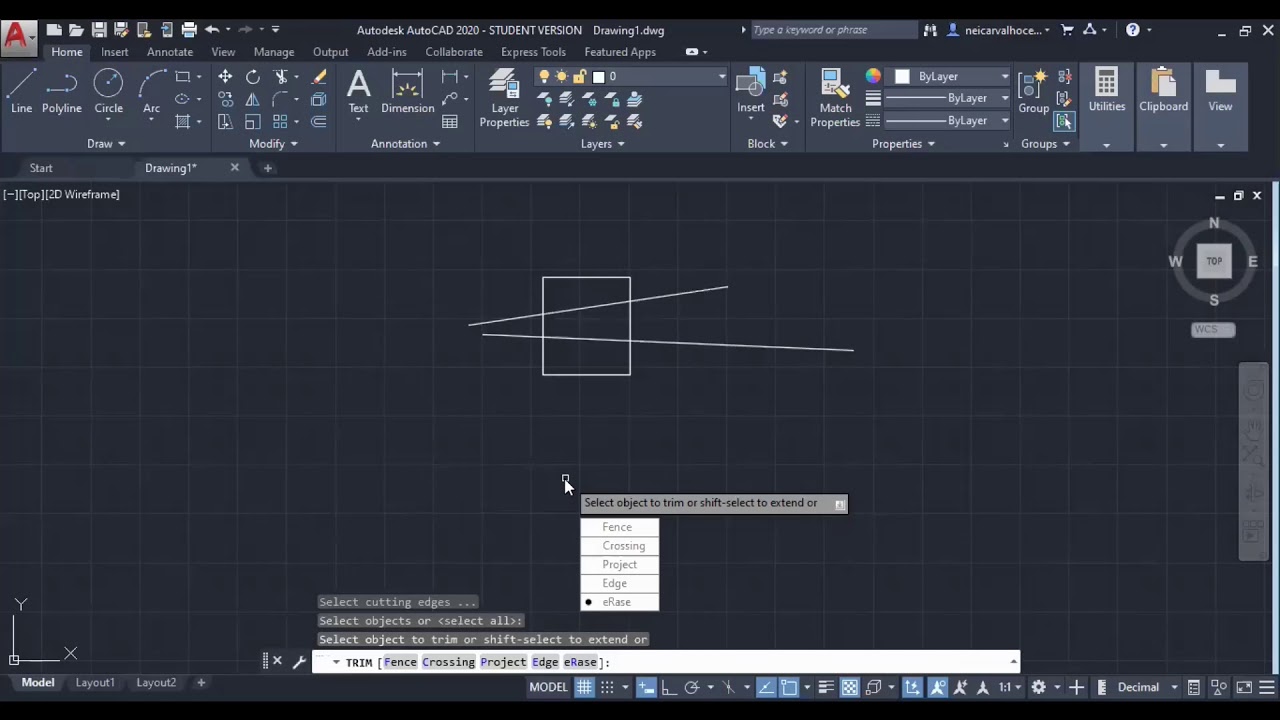The width and height of the screenshot is (1280, 720).
Task: Open Layer Properties manager
Action: coord(504,98)
